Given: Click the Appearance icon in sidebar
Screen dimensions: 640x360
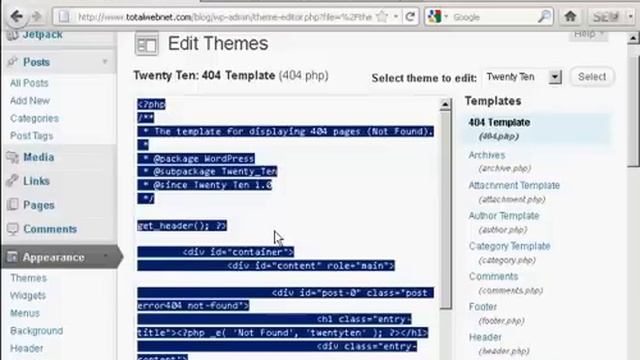Looking at the screenshot, I should pyautogui.click(x=12, y=257).
